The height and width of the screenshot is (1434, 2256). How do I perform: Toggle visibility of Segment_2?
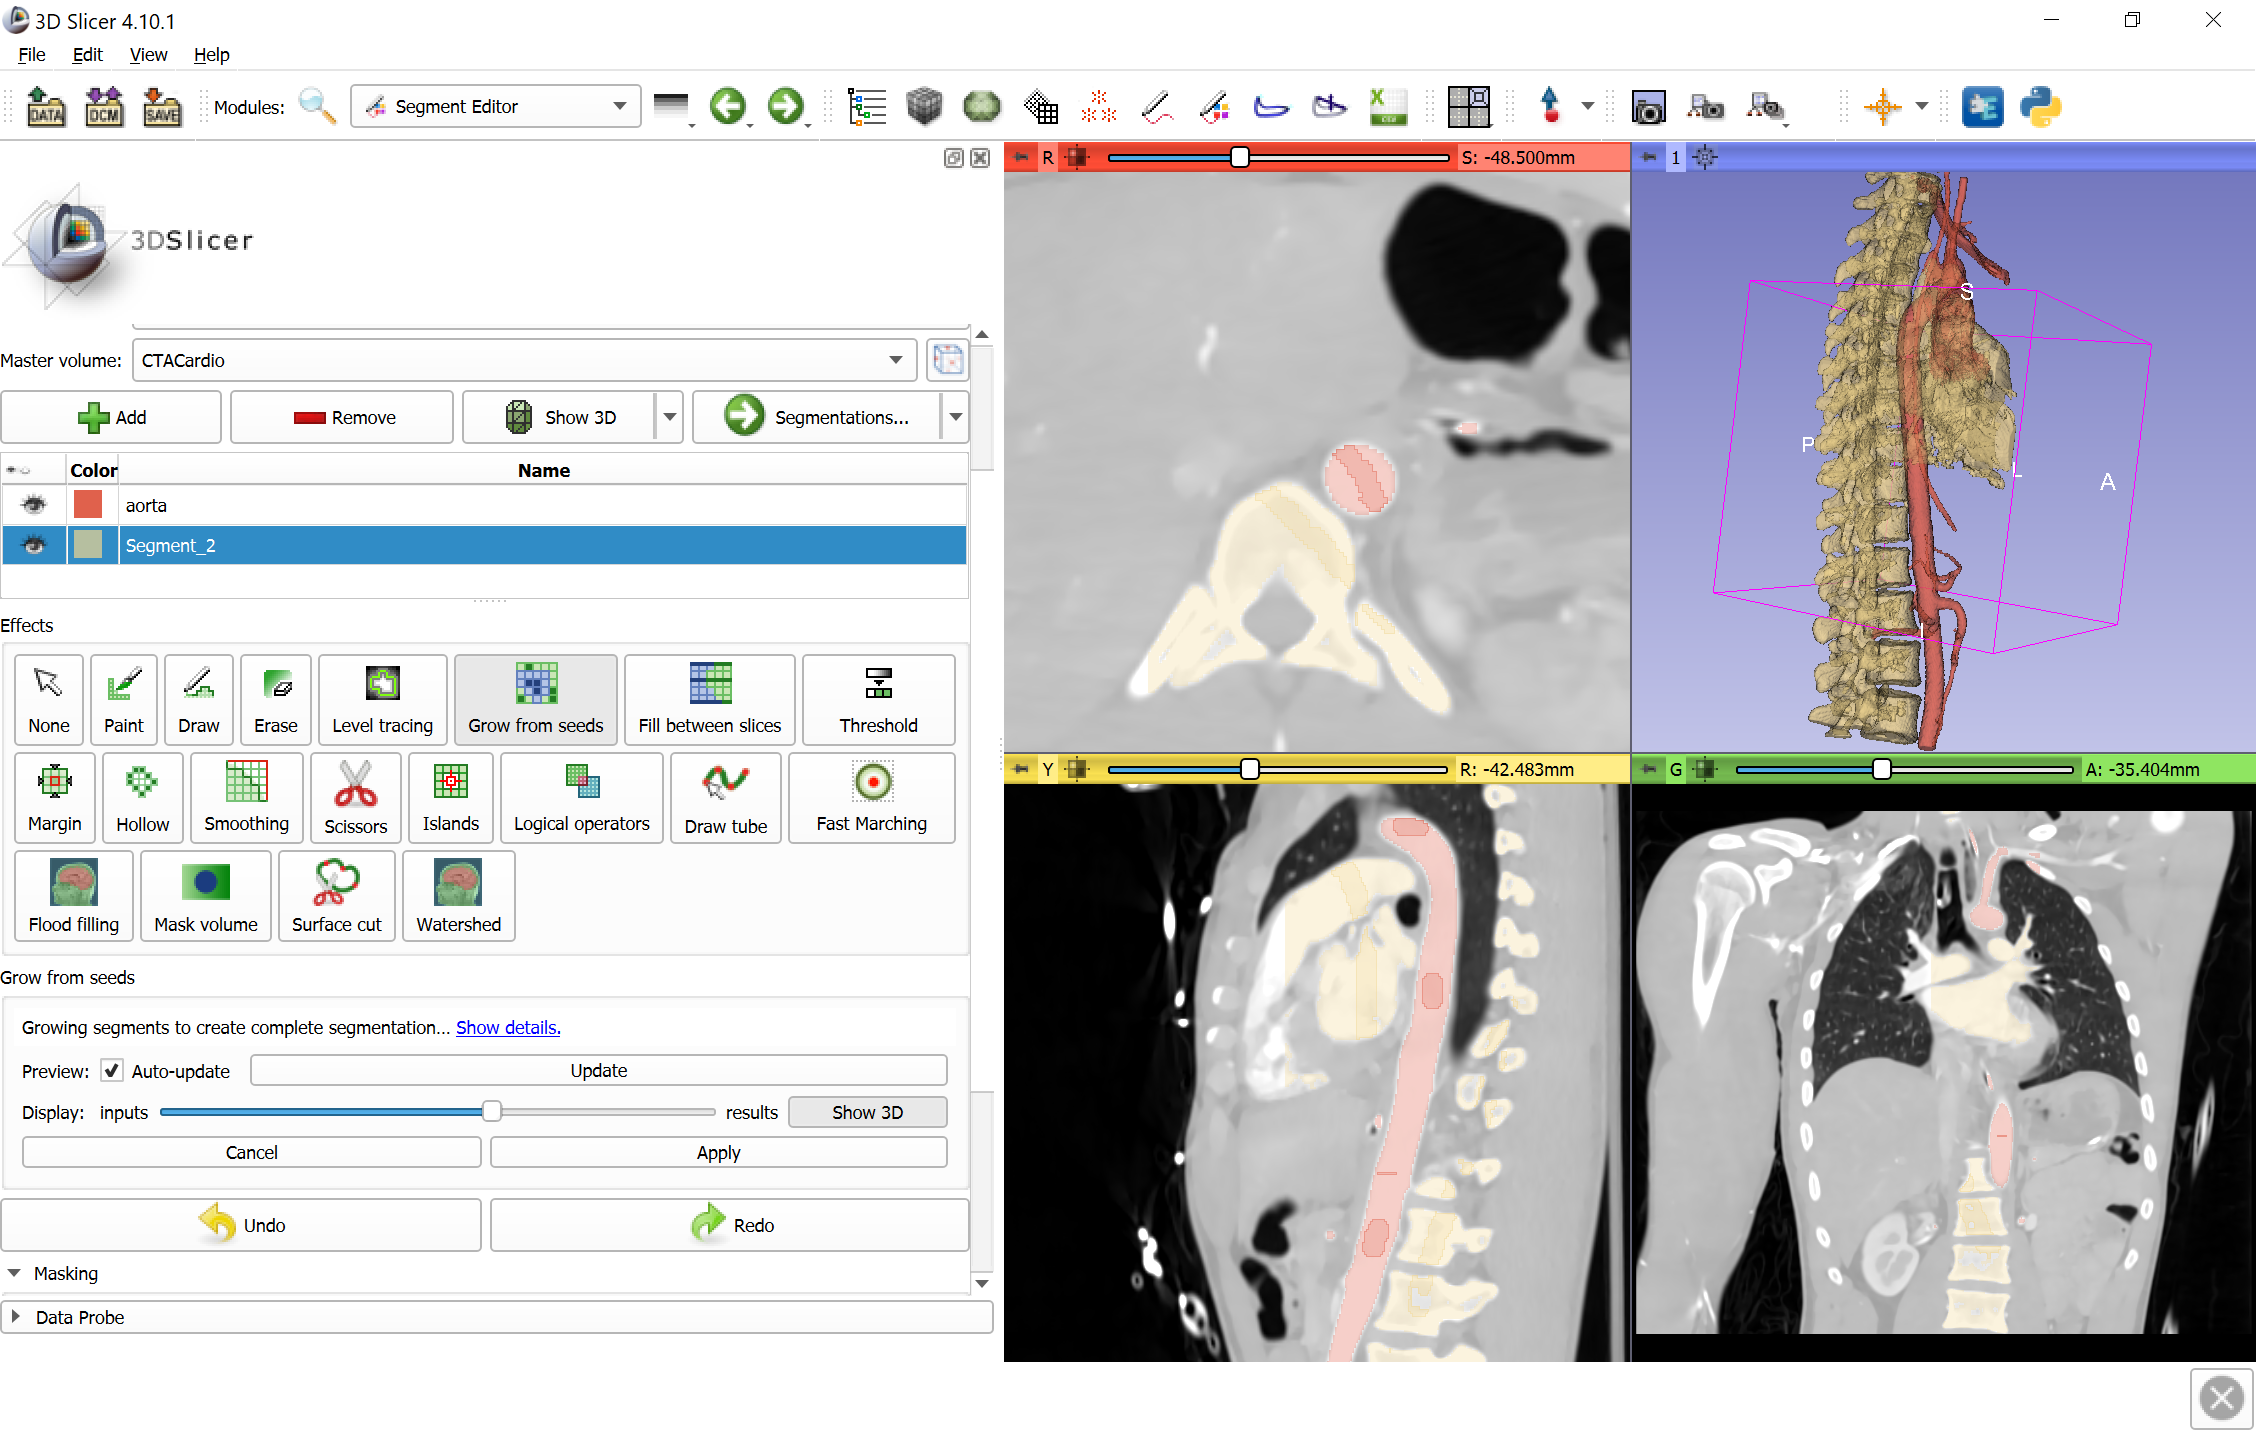click(35, 546)
